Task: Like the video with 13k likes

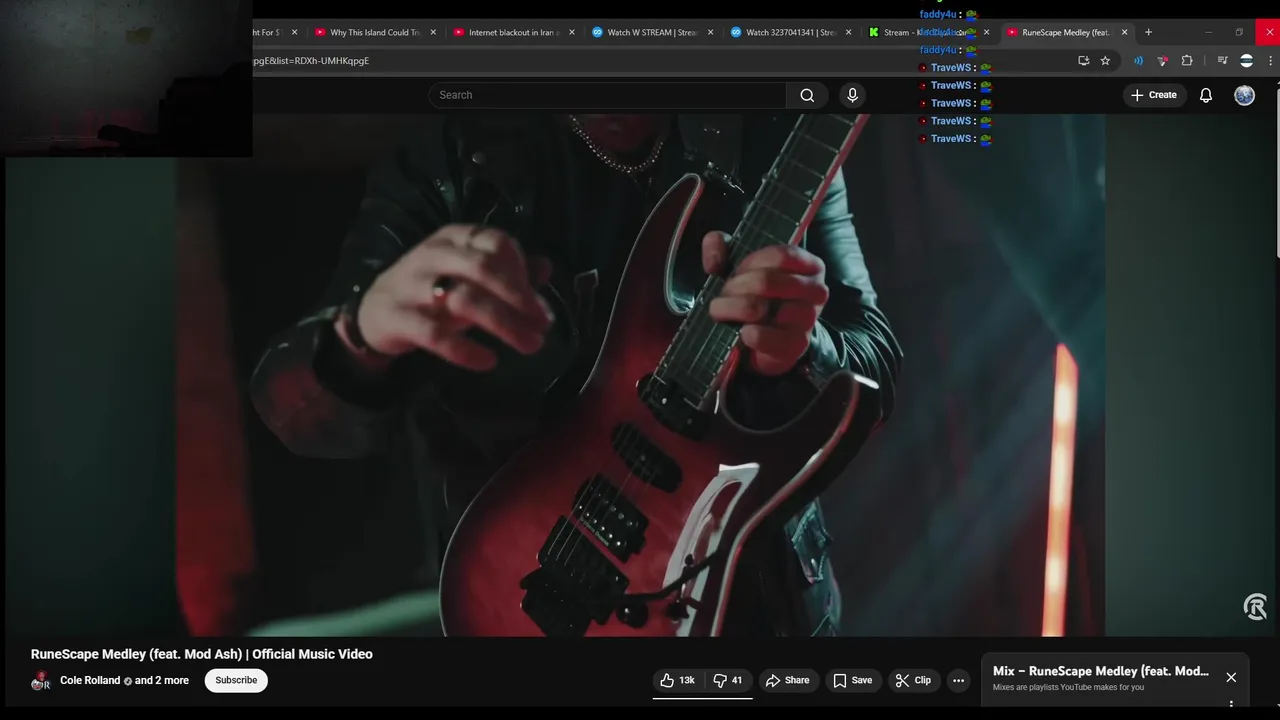Action: [678, 680]
